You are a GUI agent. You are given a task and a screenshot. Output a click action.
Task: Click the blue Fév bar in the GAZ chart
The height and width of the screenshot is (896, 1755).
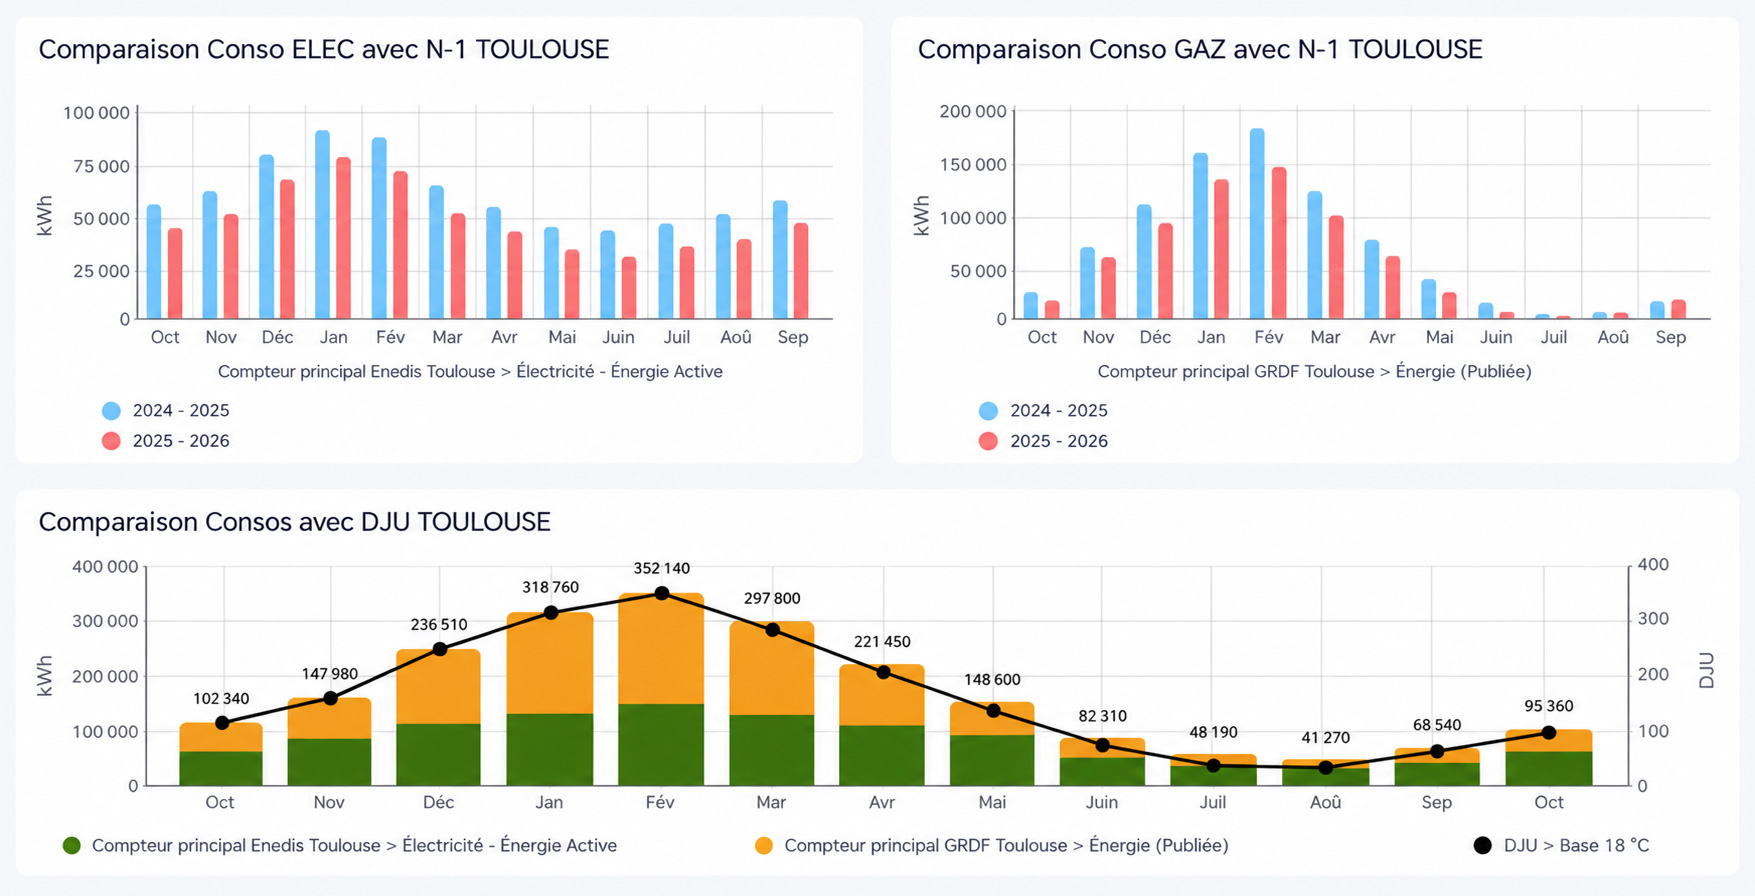(1257, 224)
